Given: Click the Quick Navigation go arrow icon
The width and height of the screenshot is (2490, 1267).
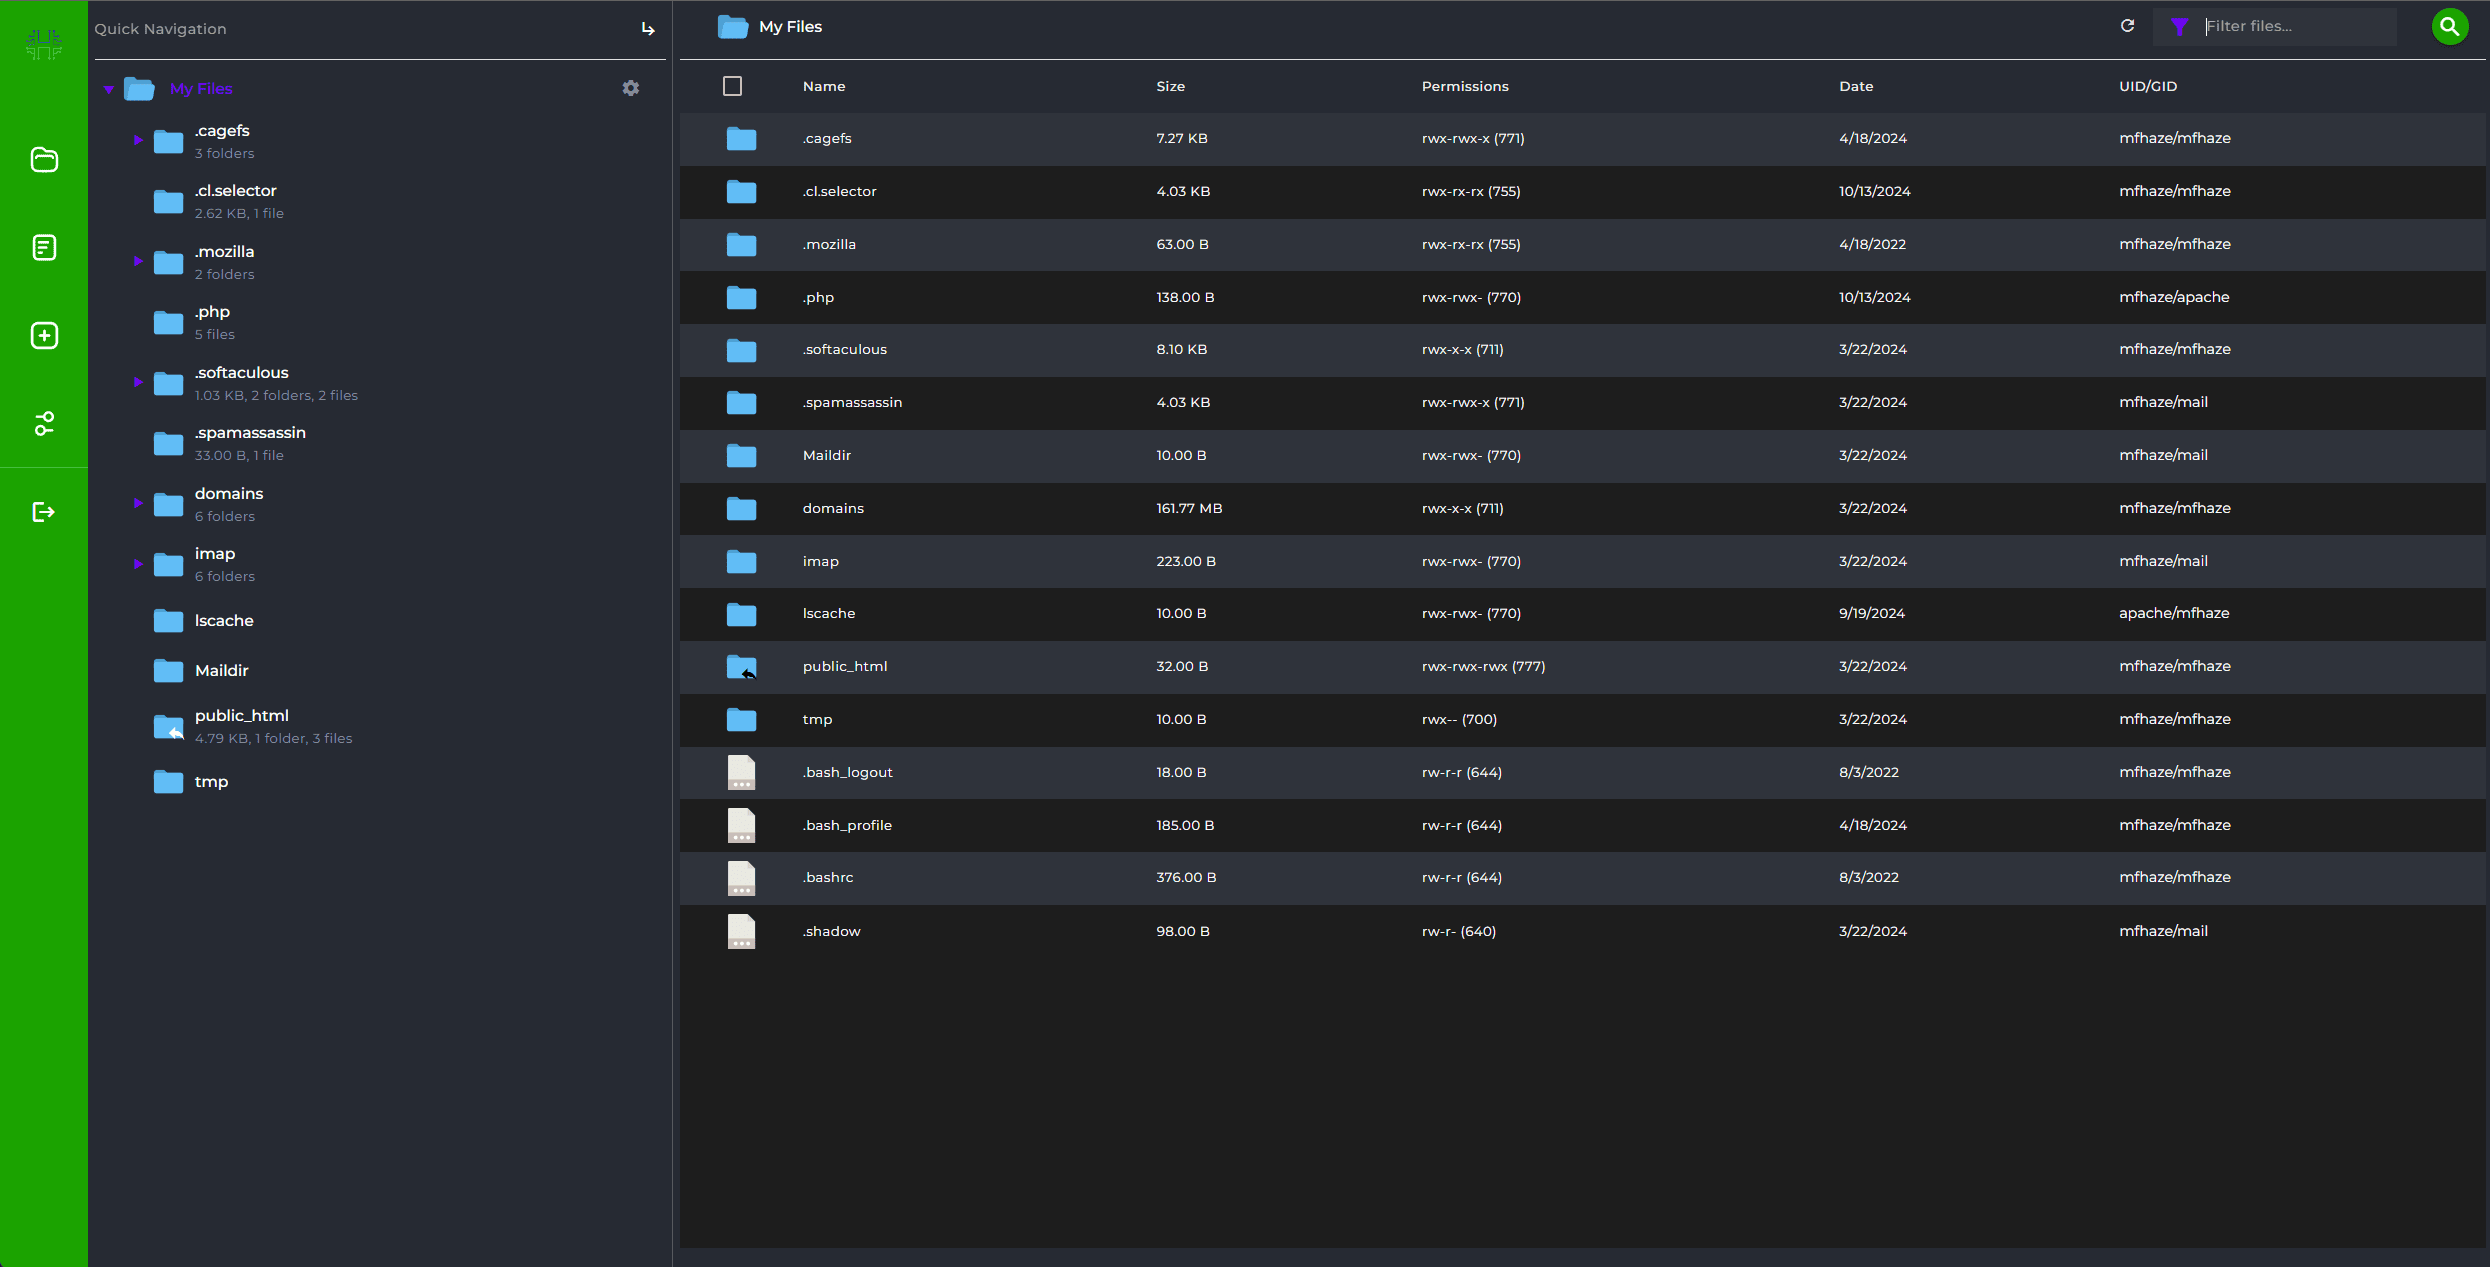Looking at the screenshot, I should point(648,29).
